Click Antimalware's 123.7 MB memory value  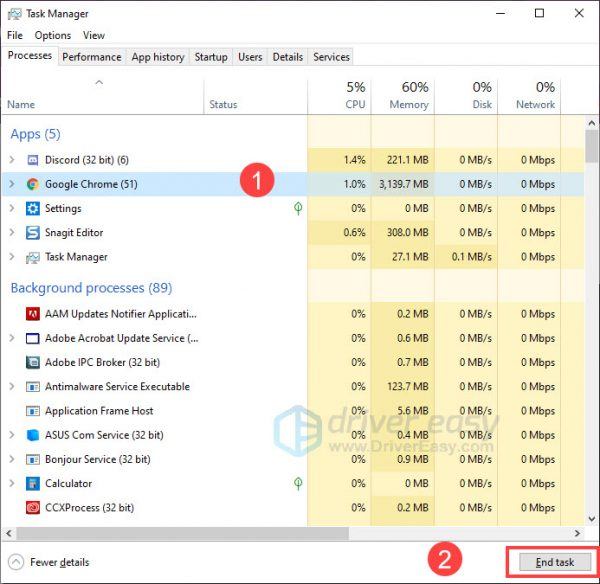pos(408,387)
